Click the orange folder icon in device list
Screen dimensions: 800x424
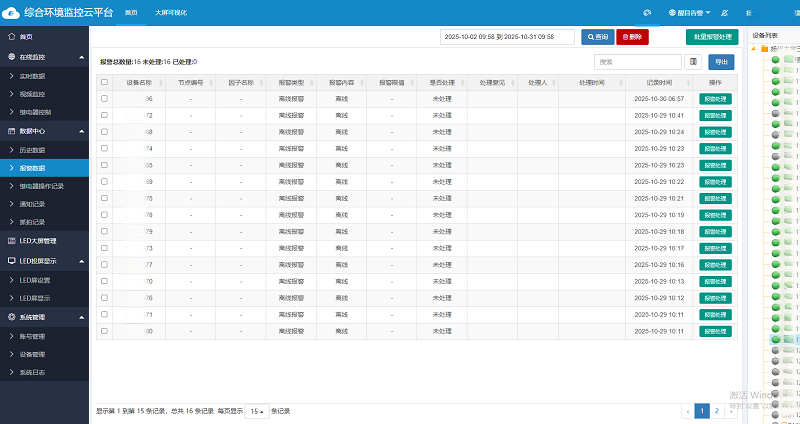point(764,48)
